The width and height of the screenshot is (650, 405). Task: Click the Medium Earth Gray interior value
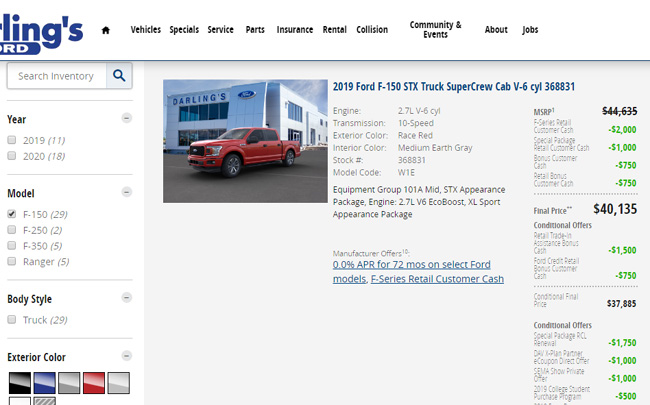click(435, 148)
